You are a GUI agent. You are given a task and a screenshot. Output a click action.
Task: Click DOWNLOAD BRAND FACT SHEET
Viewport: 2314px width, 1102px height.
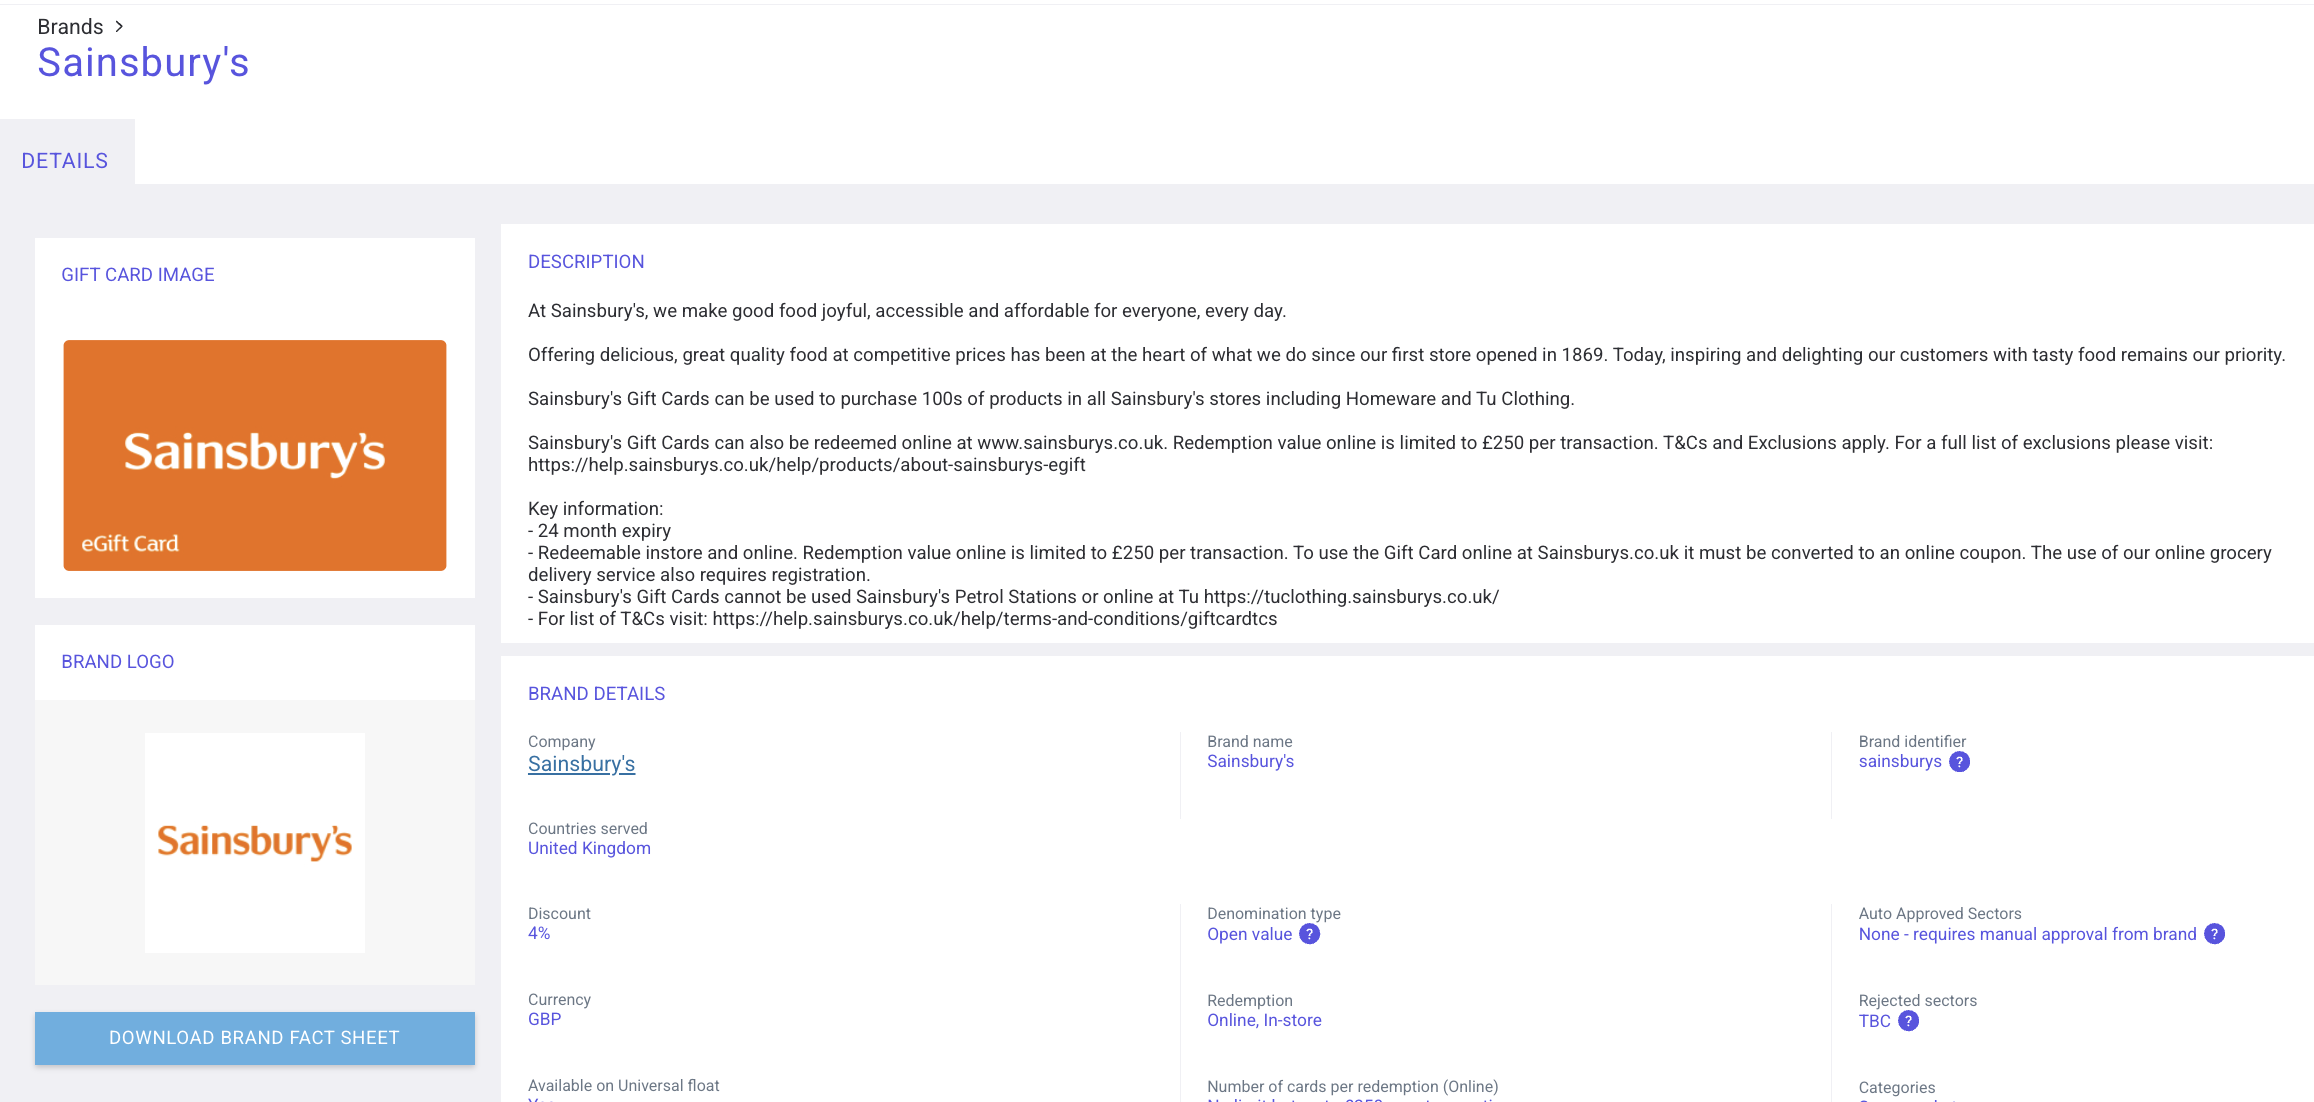click(254, 1038)
